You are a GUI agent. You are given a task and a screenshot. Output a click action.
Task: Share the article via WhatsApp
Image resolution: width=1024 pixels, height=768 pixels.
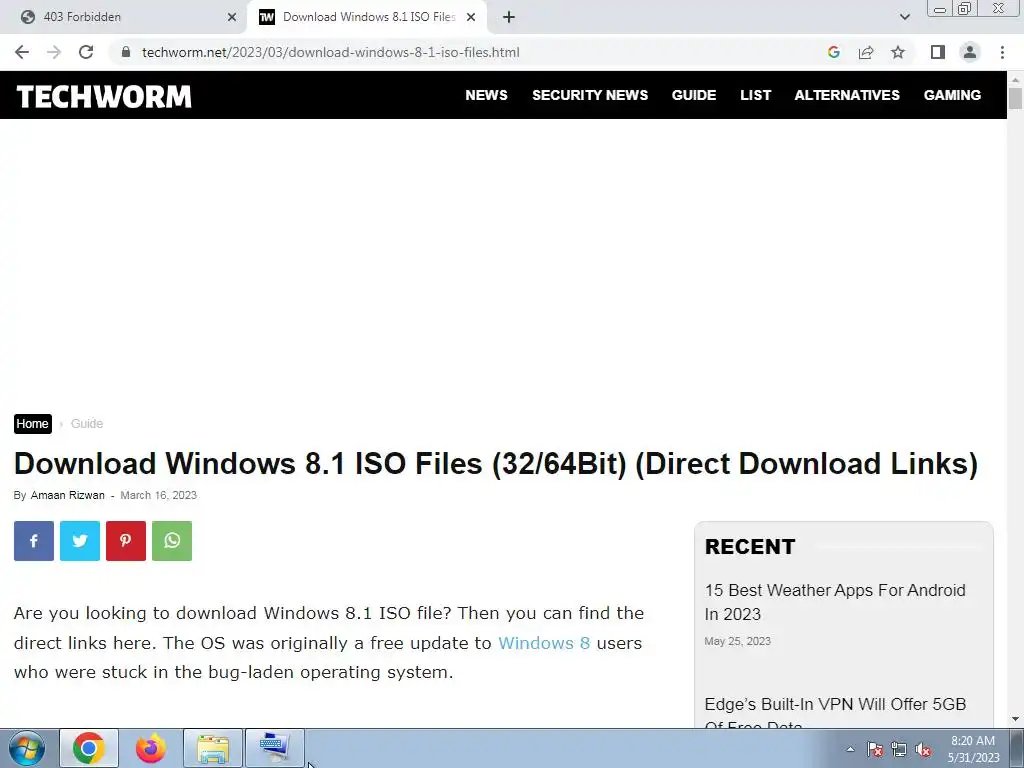[x=172, y=541]
